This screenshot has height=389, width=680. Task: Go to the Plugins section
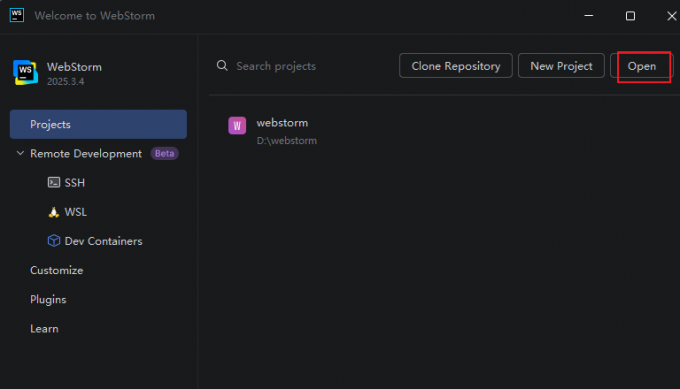coord(48,300)
